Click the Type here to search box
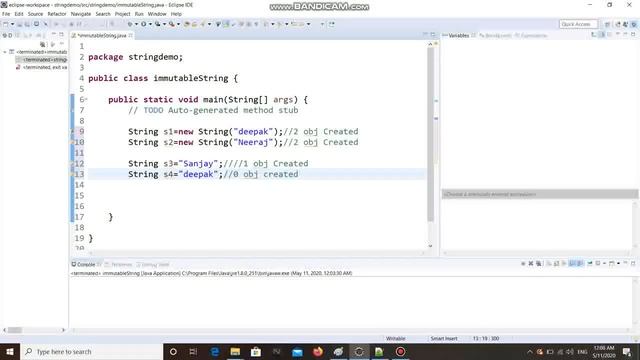 [91, 351]
